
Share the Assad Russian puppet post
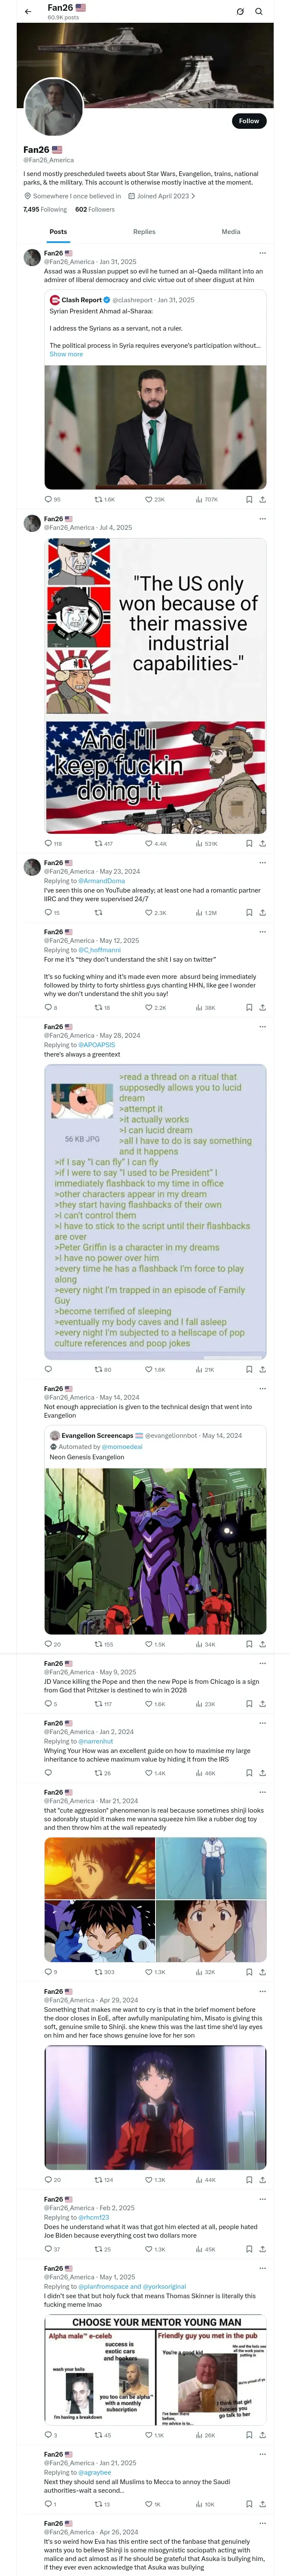coord(263,499)
